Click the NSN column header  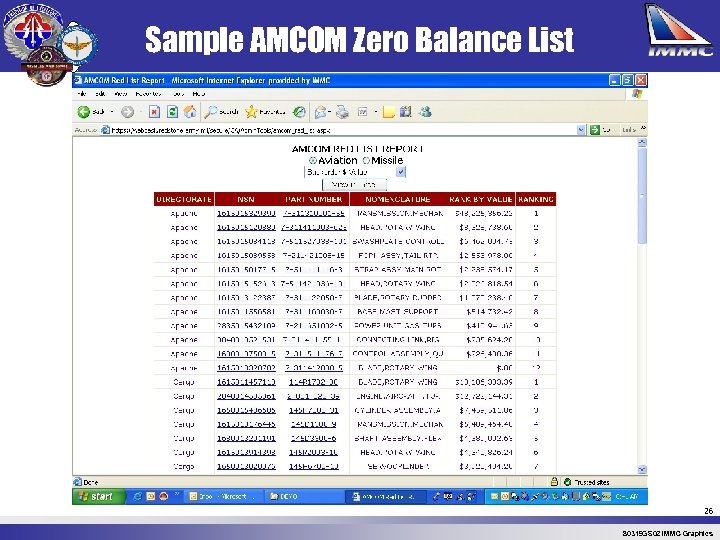click(x=246, y=199)
